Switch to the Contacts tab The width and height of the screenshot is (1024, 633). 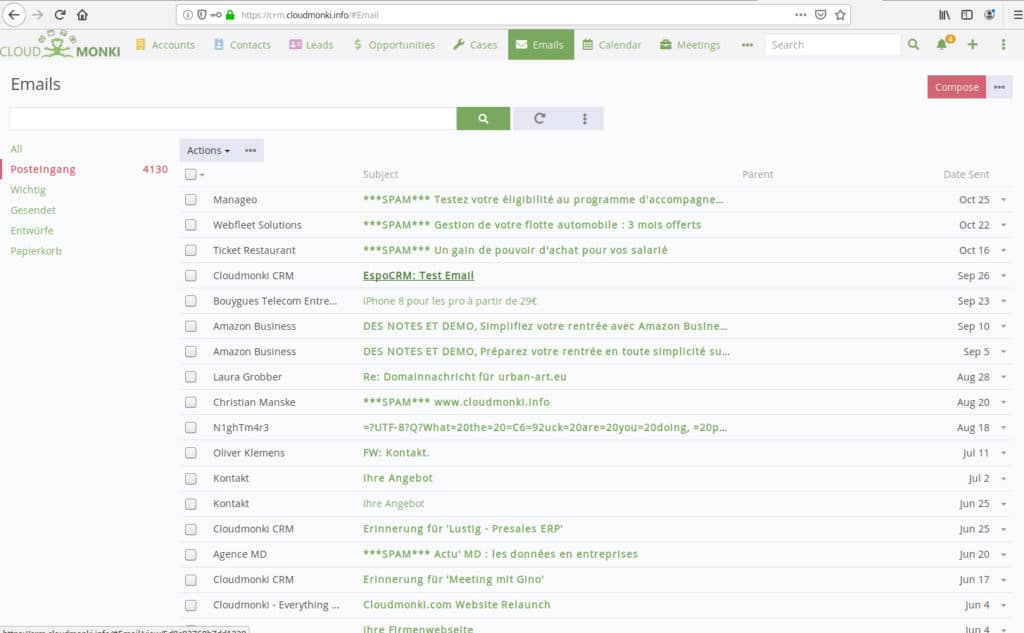point(242,44)
